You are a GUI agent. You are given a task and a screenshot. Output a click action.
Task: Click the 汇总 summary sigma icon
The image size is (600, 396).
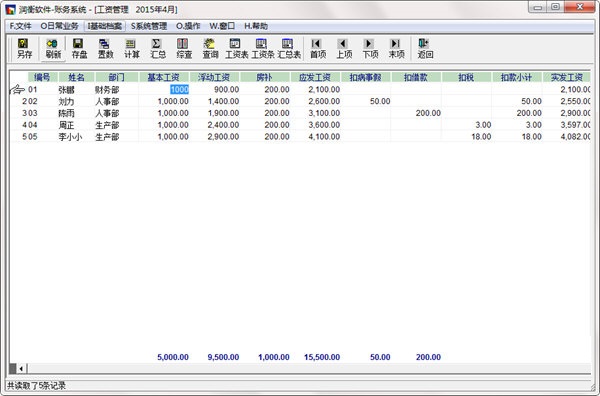click(x=157, y=48)
